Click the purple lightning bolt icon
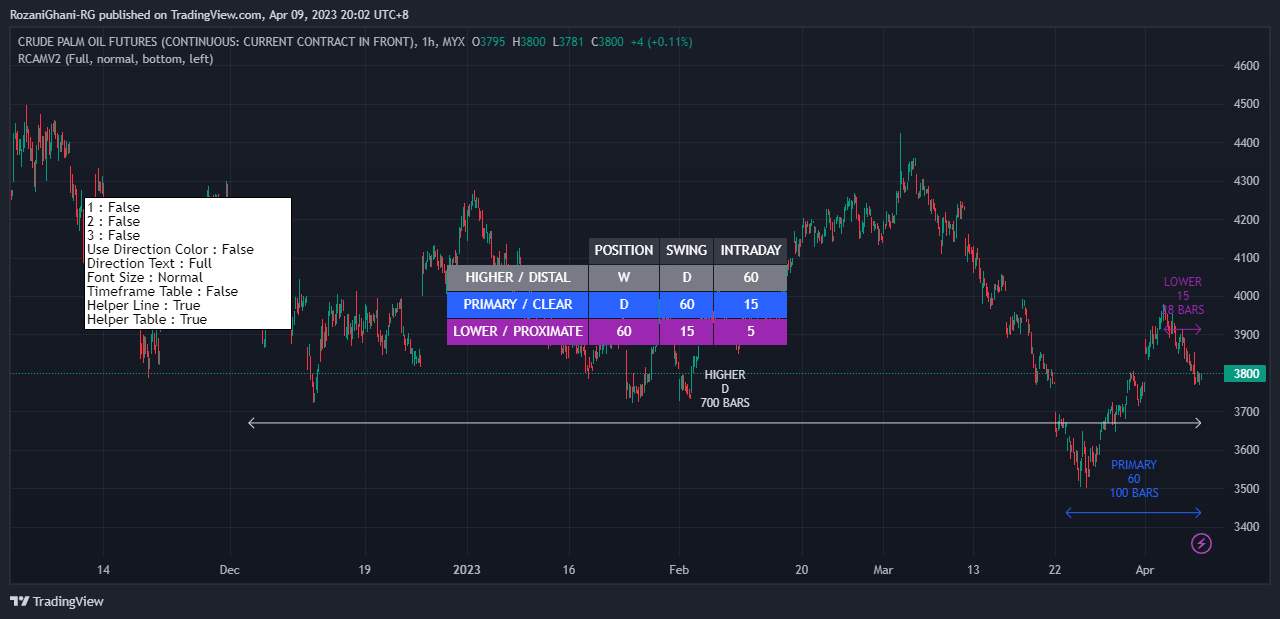Image resolution: width=1280 pixels, height=619 pixels. [1202, 543]
